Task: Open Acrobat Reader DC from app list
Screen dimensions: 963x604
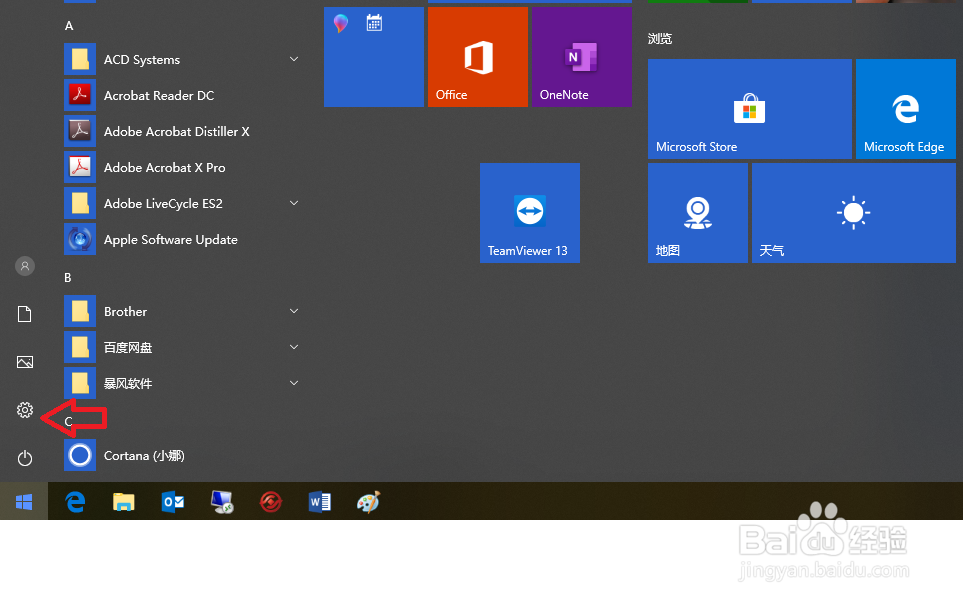Action: (184, 95)
